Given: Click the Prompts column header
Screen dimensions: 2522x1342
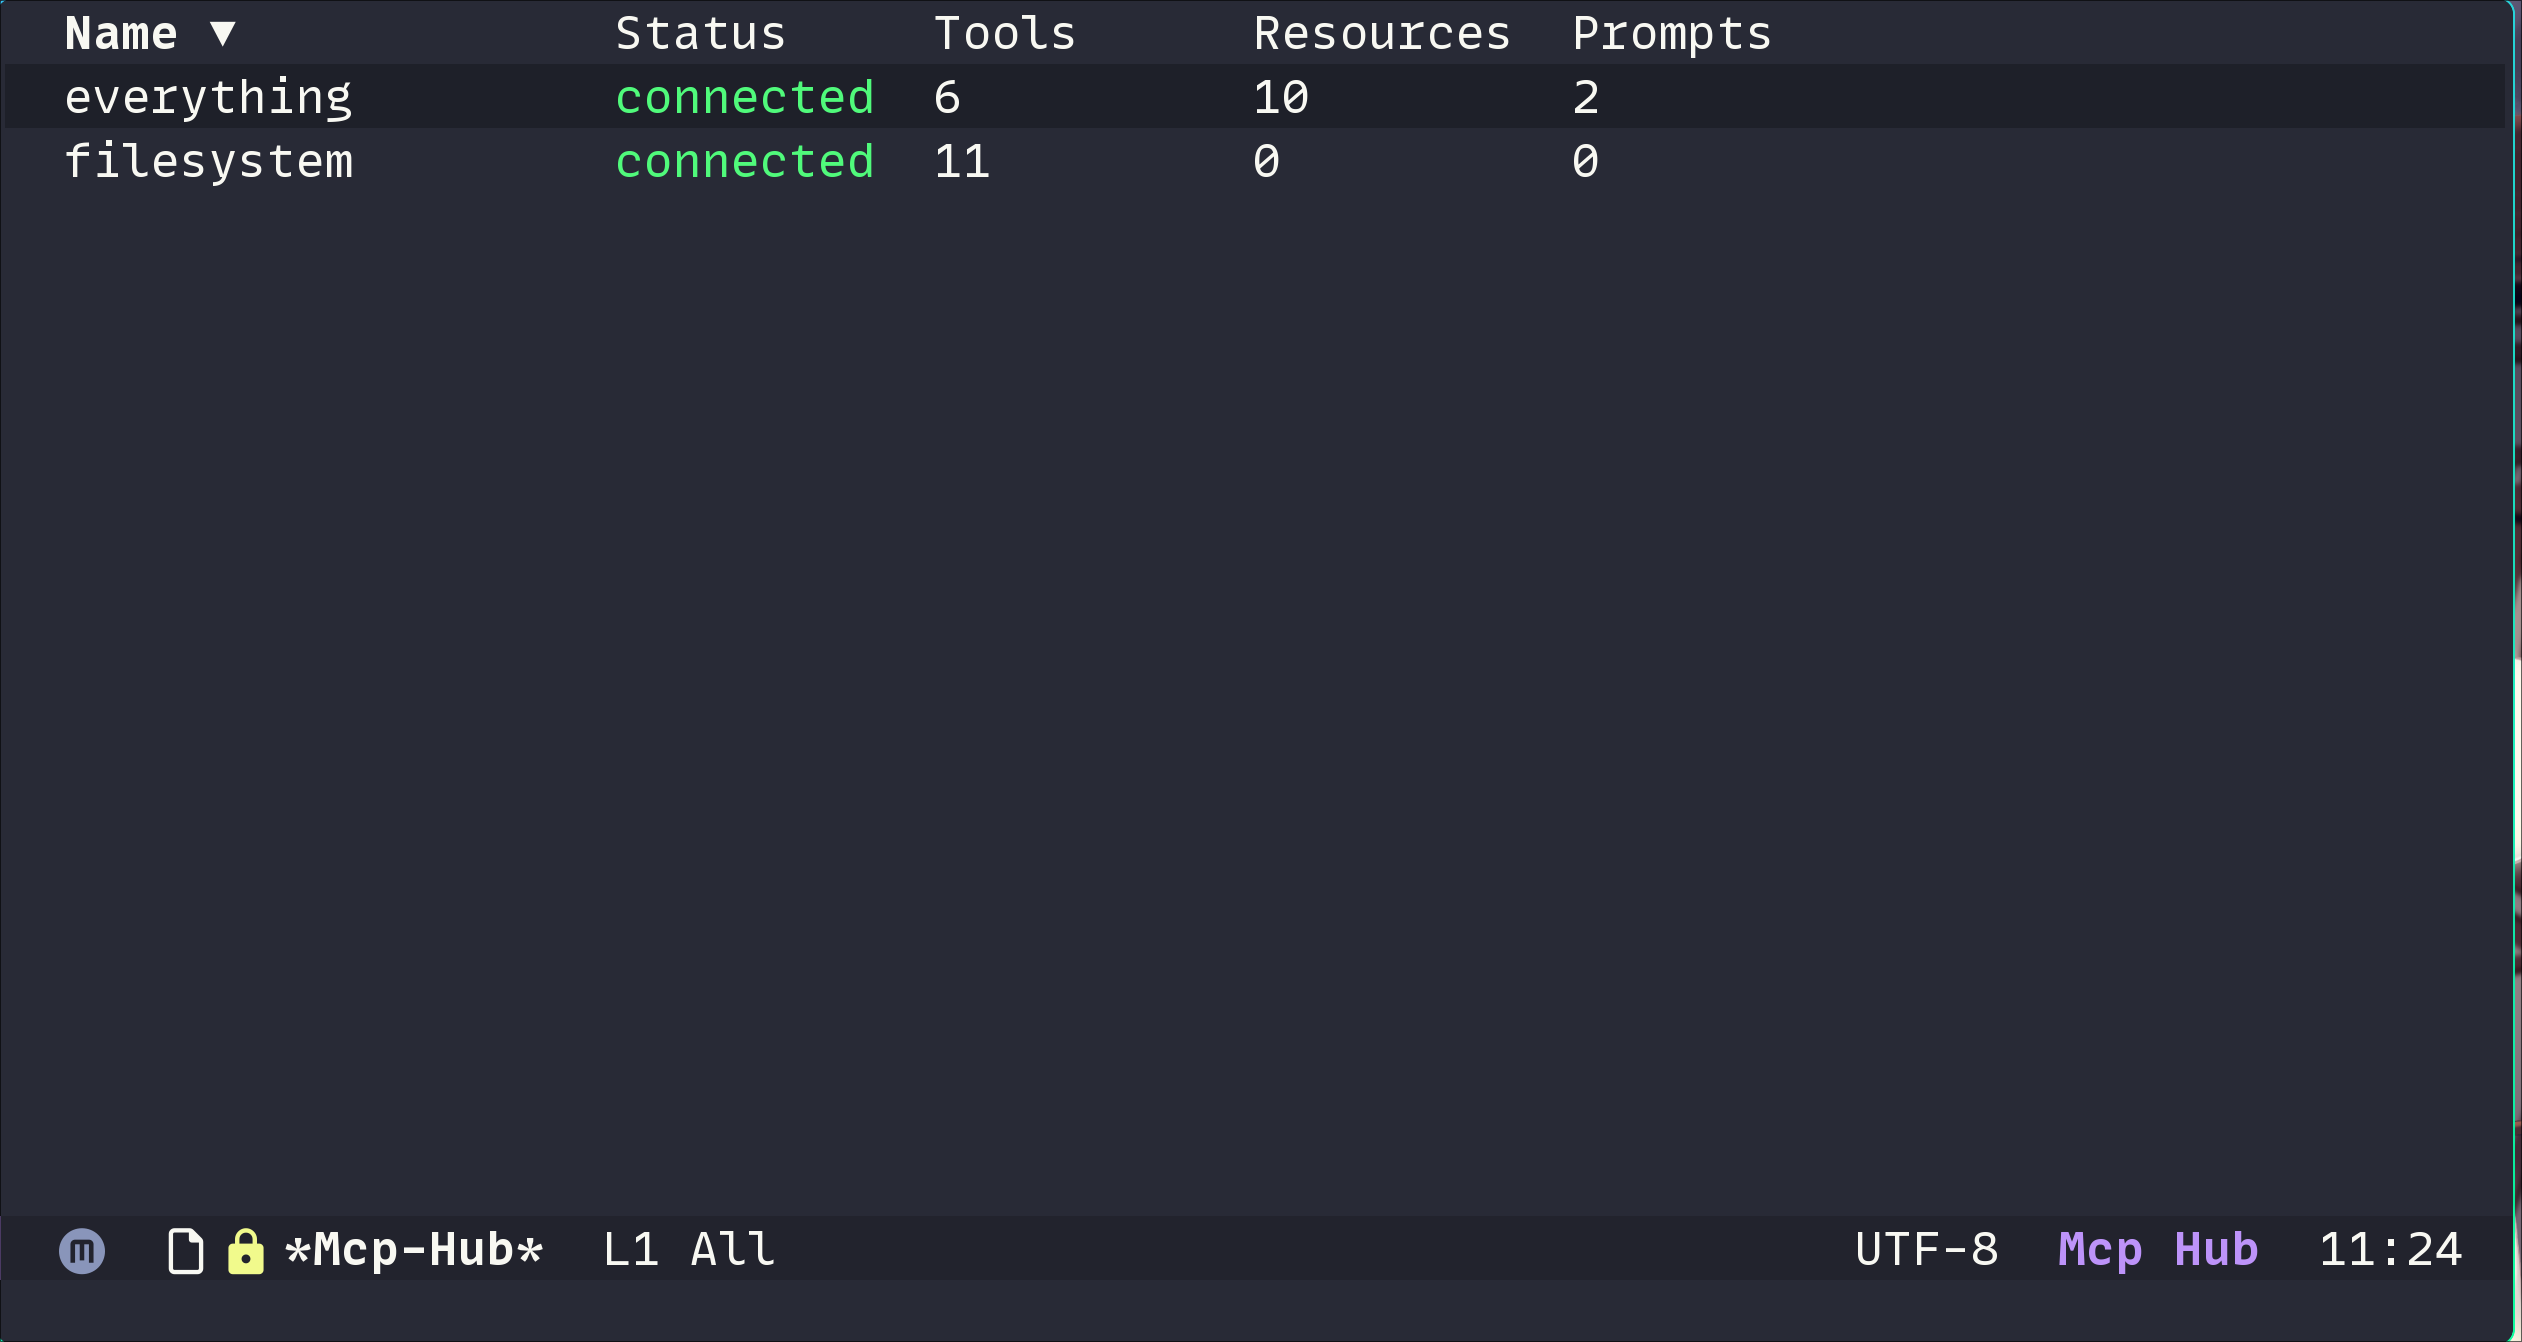Looking at the screenshot, I should [1671, 34].
